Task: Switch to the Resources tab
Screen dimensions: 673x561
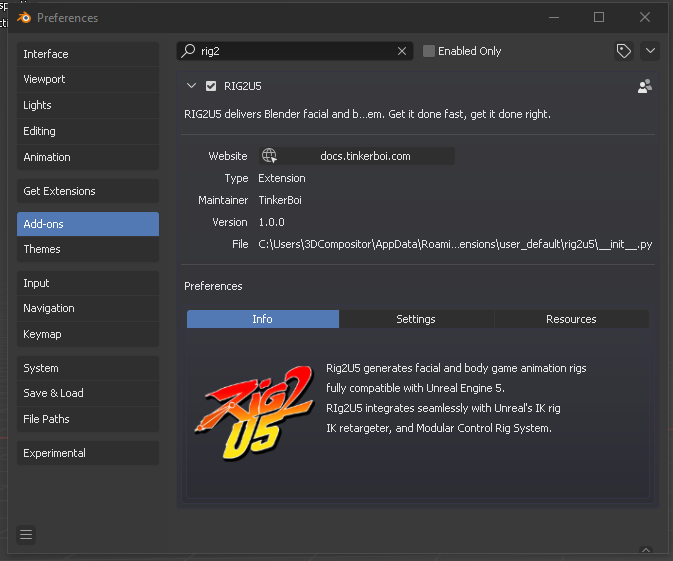Action: click(571, 319)
